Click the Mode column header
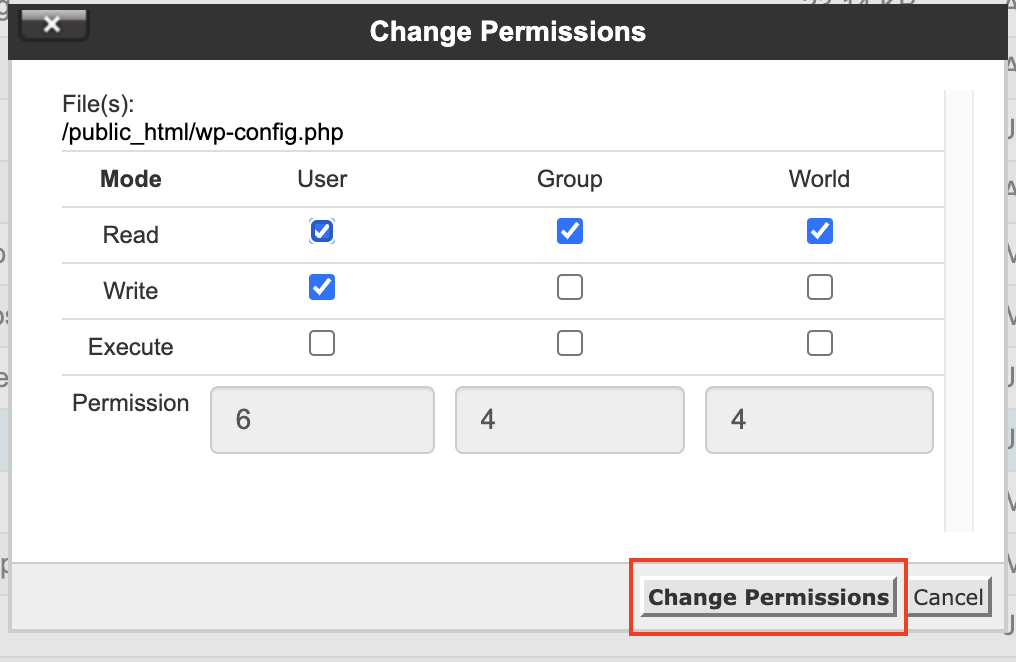 coord(131,179)
